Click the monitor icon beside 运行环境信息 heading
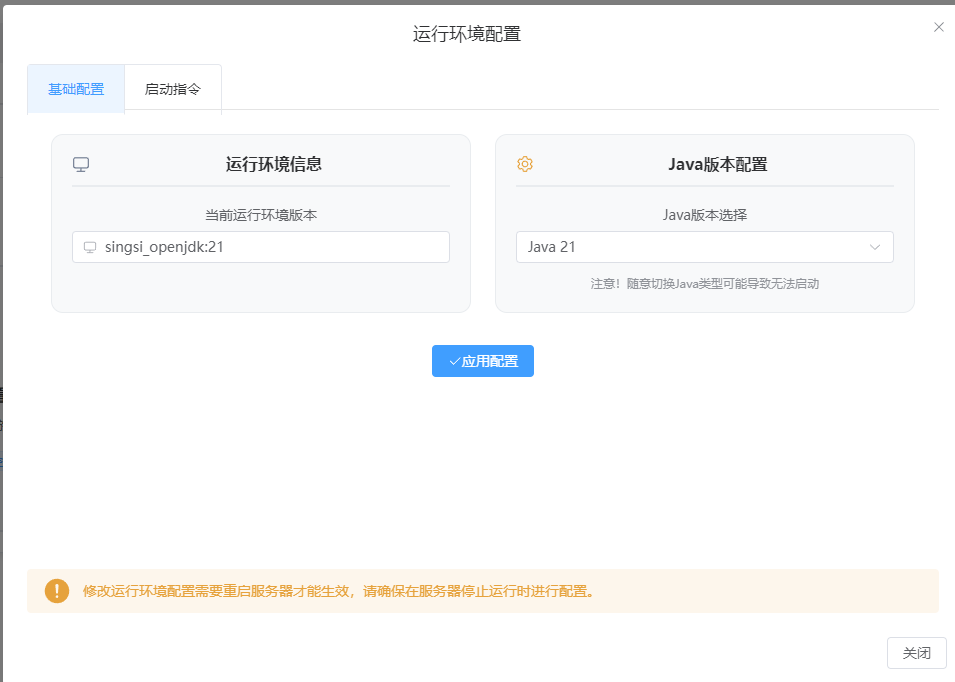This screenshot has height=682, width=955. click(81, 164)
